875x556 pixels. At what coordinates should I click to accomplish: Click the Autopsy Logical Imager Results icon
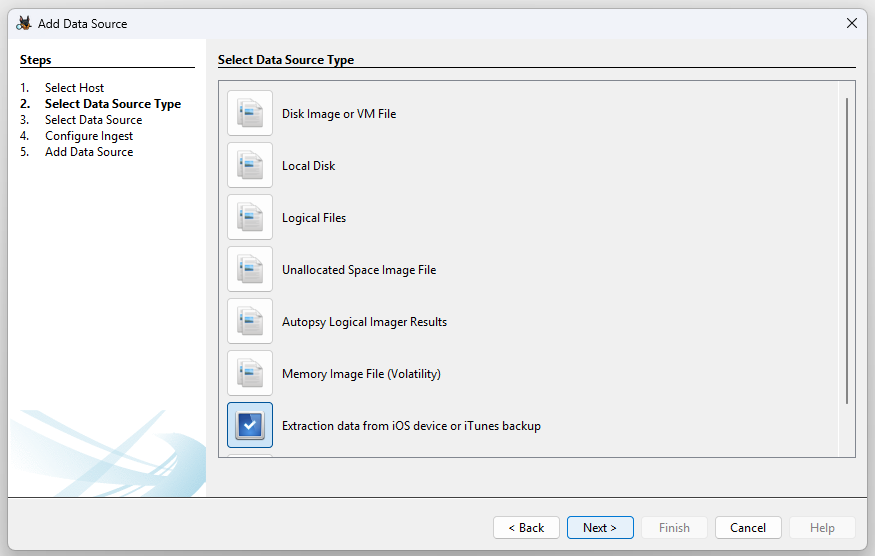pyautogui.click(x=250, y=321)
